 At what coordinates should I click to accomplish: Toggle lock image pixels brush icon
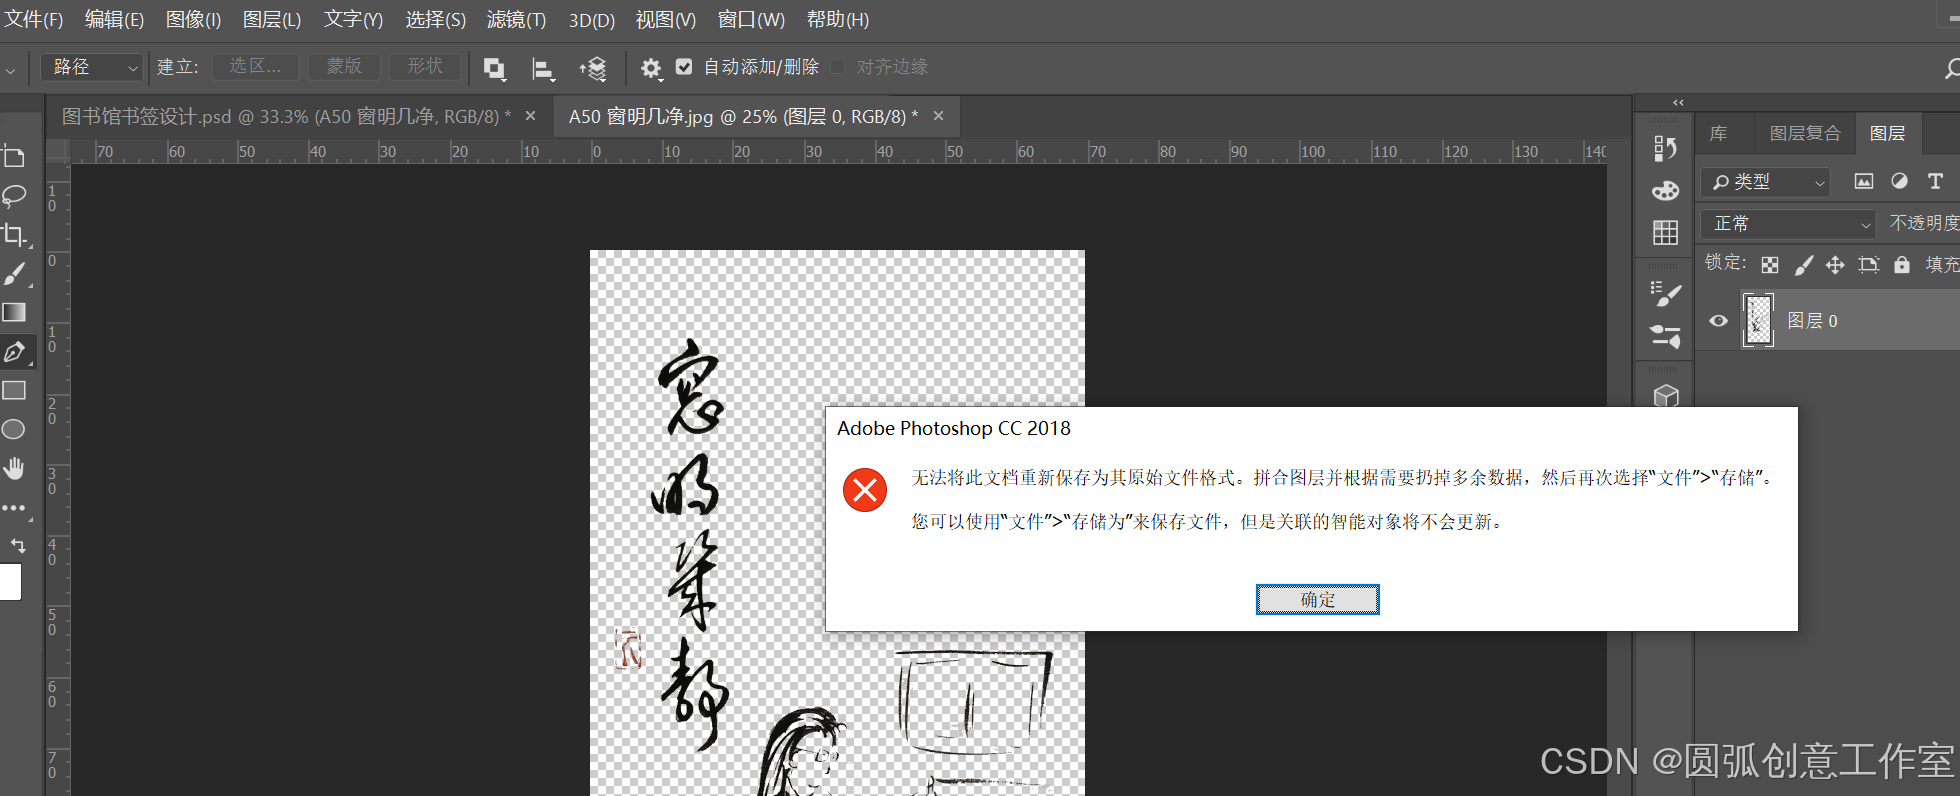pos(1803,265)
